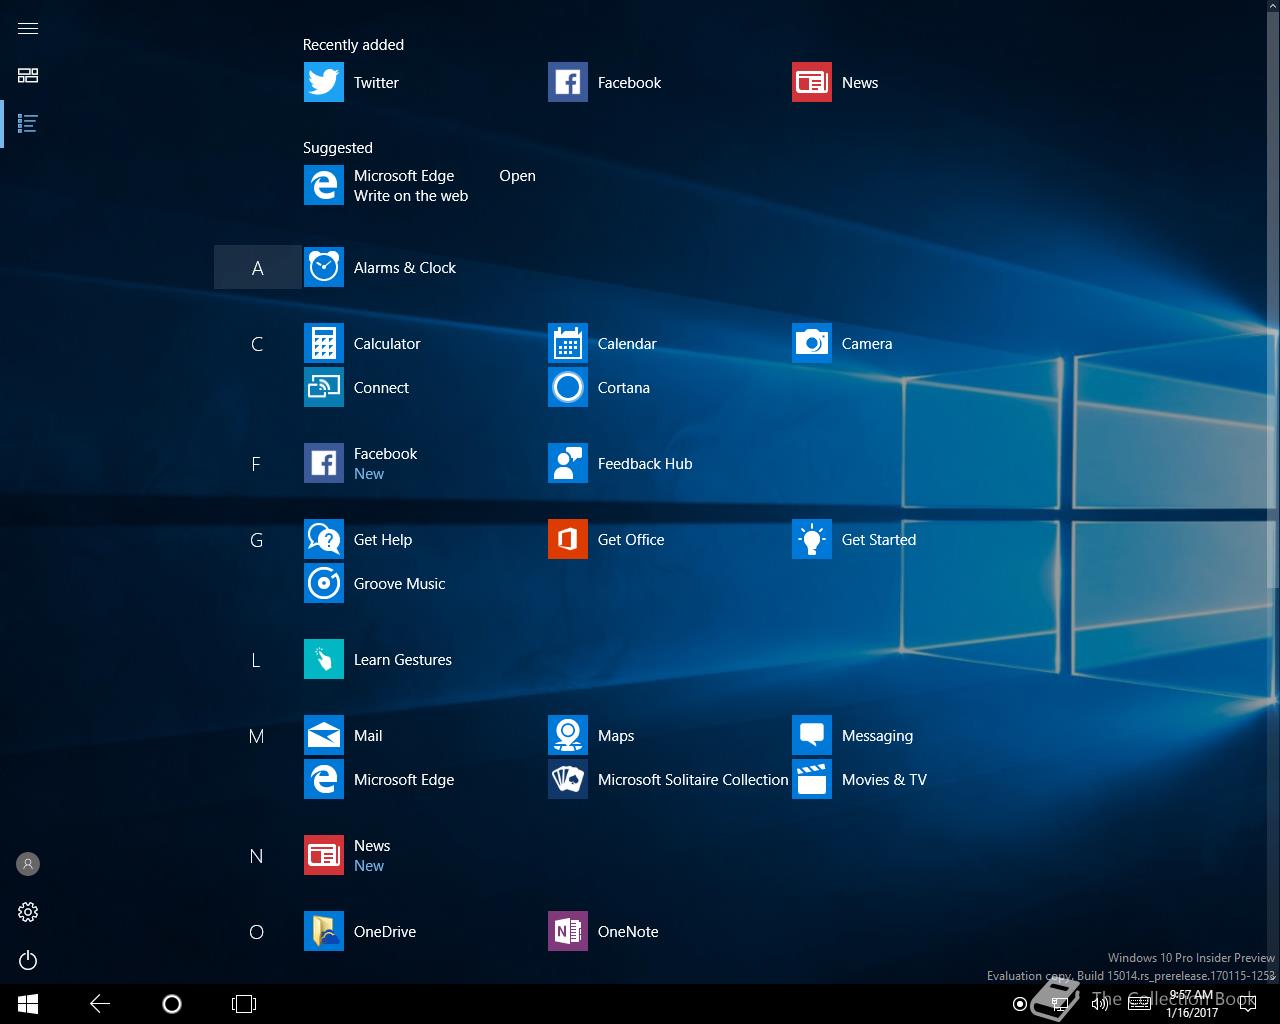This screenshot has width=1280, height=1024.
Task: Click the letter N group header
Action: [x=257, y=856]
